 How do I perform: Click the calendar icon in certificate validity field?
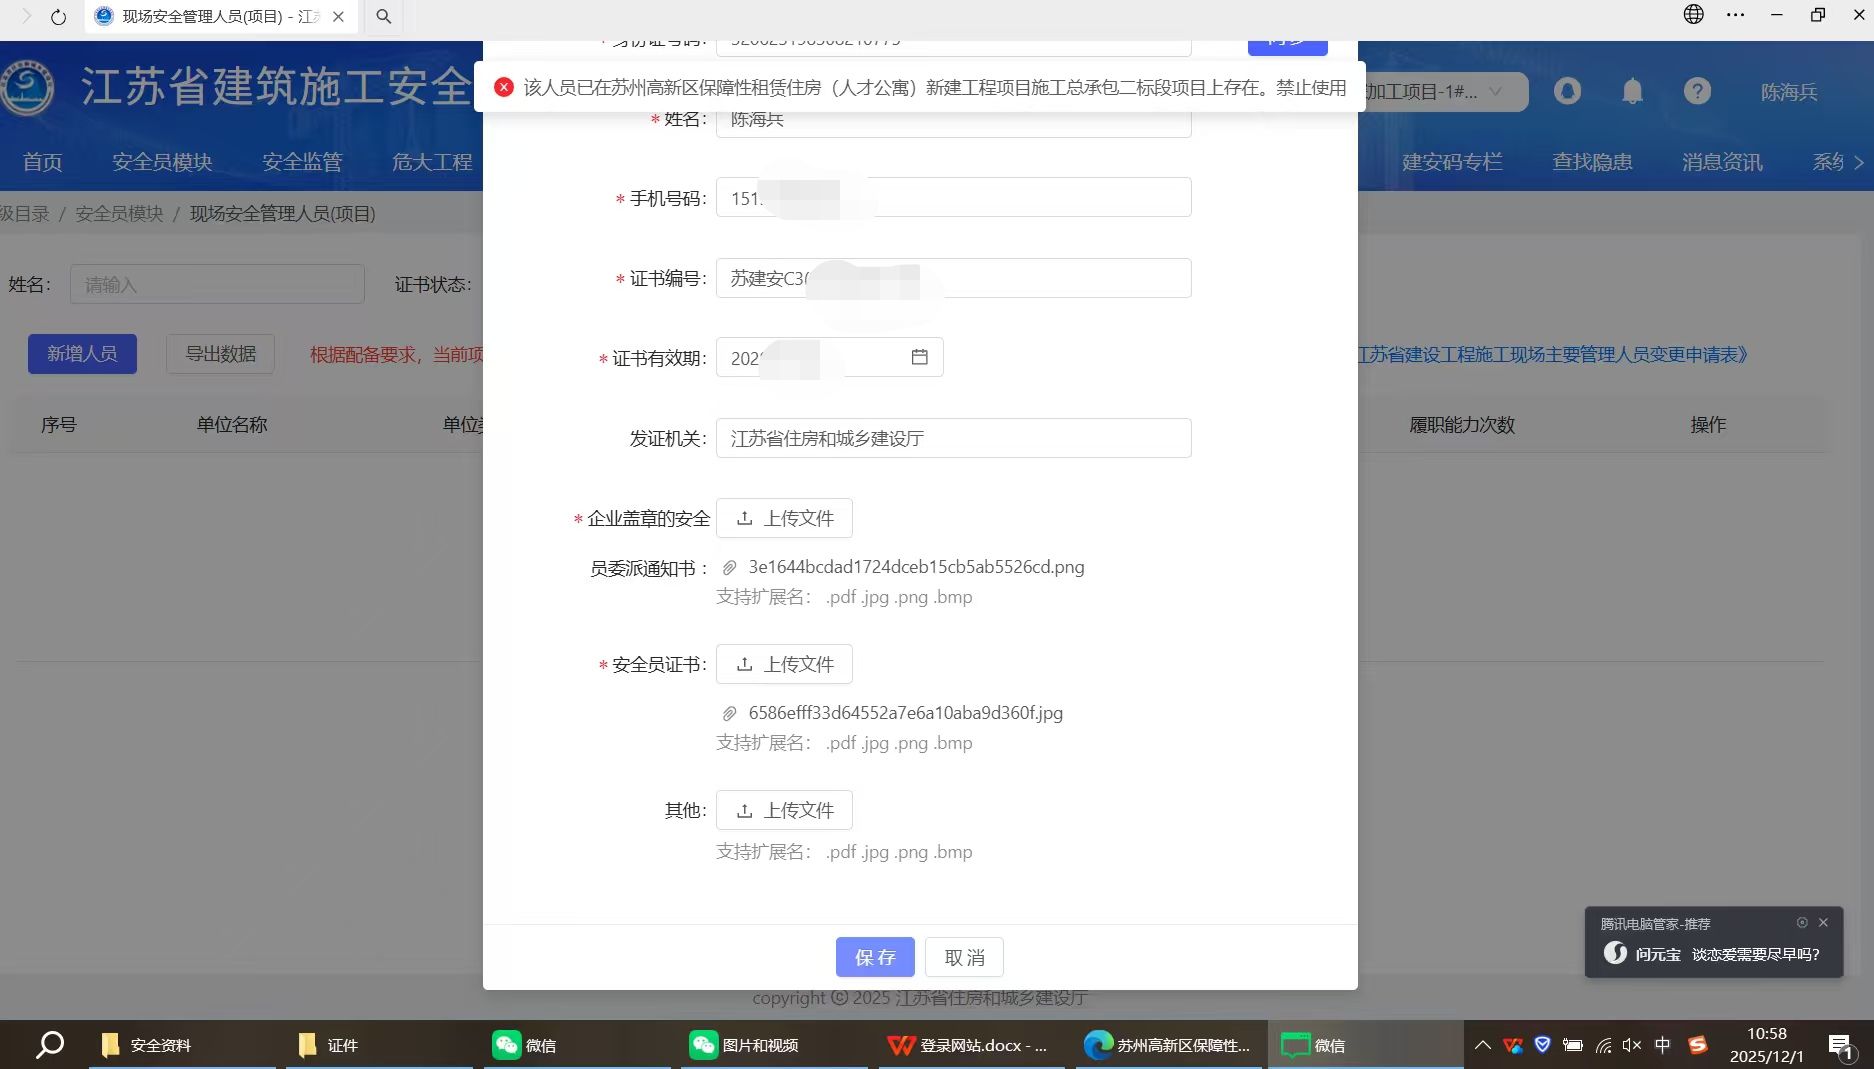919,357
